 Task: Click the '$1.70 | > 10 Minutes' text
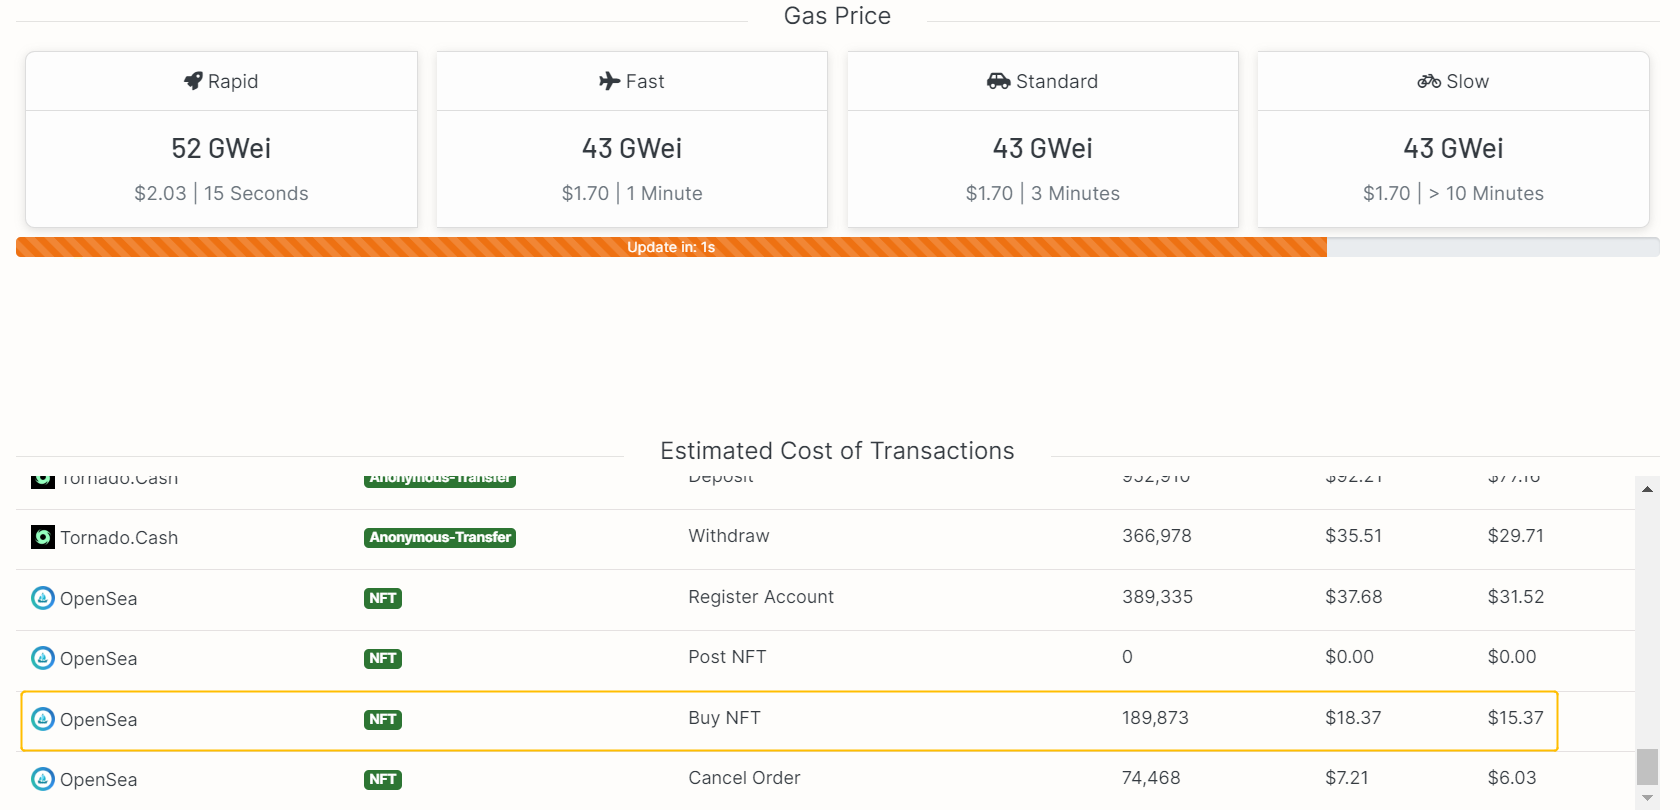point(1453,193)
